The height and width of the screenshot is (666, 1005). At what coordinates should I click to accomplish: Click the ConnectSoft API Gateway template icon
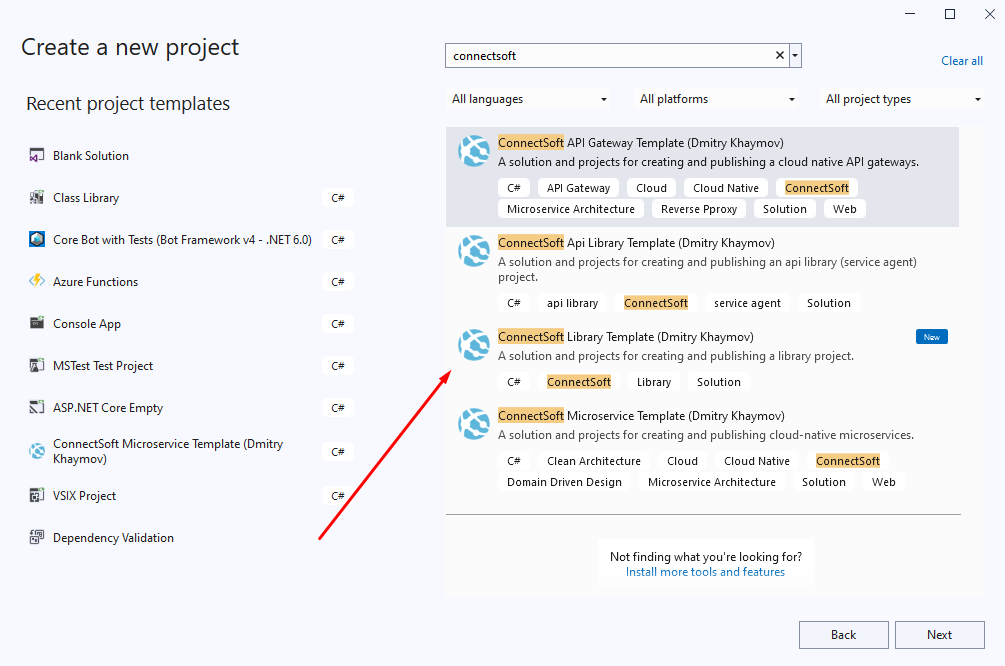click(473, 151)
